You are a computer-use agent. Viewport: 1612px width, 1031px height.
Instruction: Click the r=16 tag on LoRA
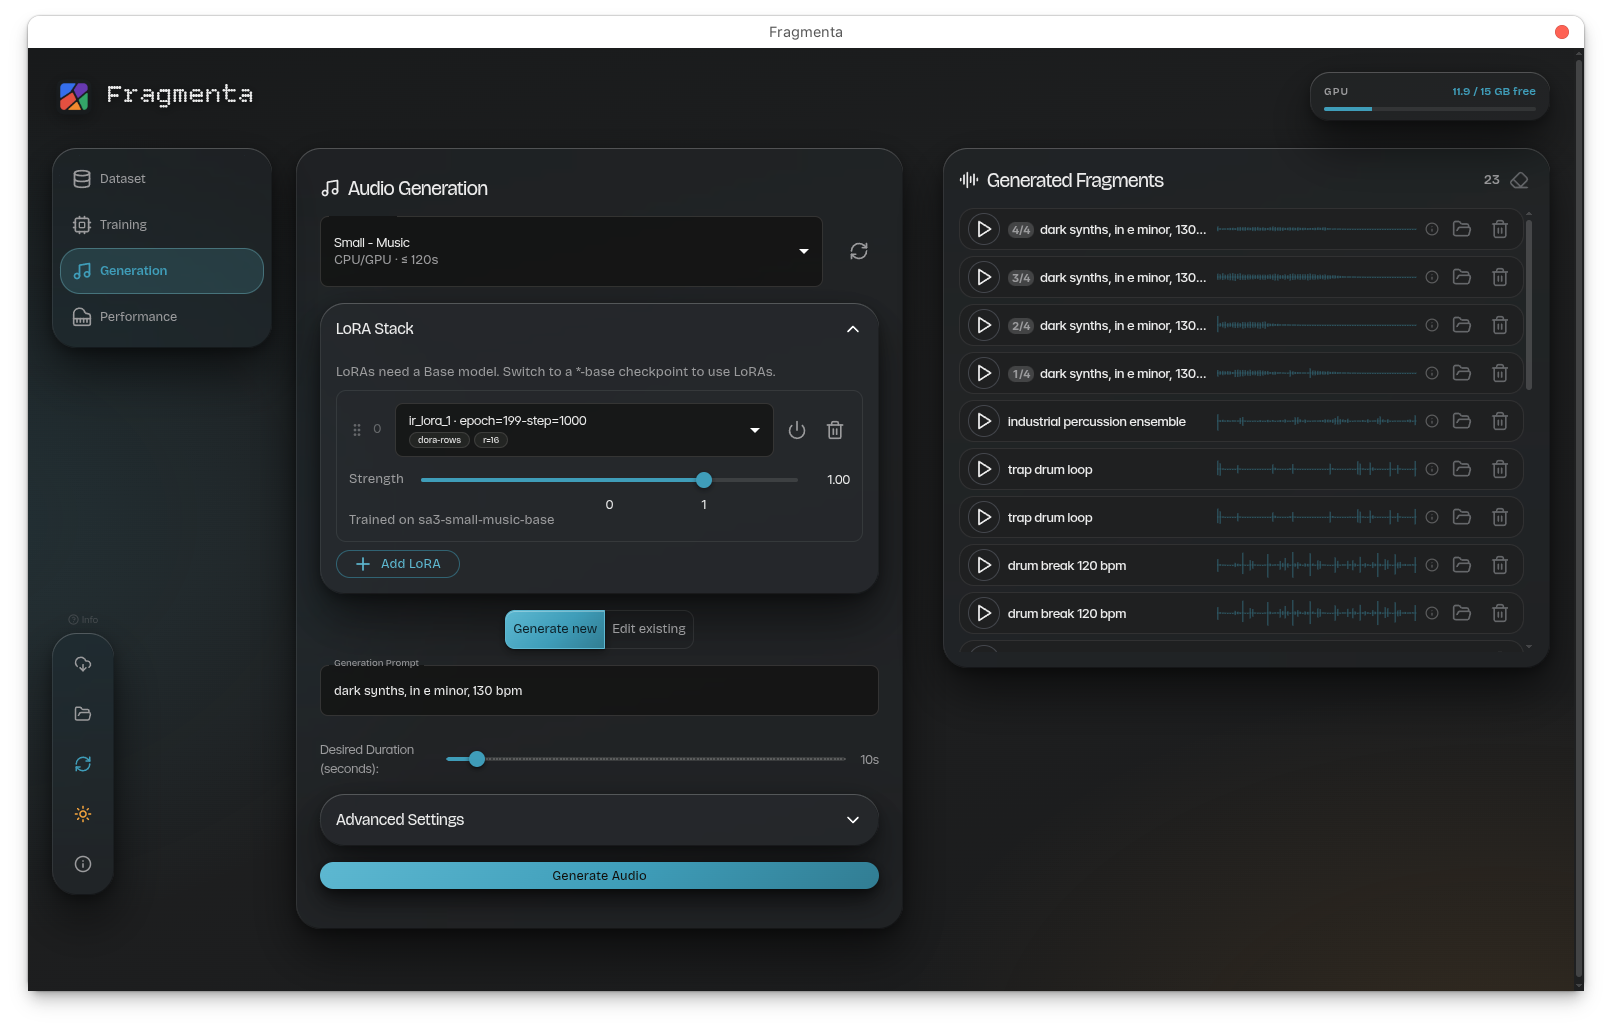(491, 440)
